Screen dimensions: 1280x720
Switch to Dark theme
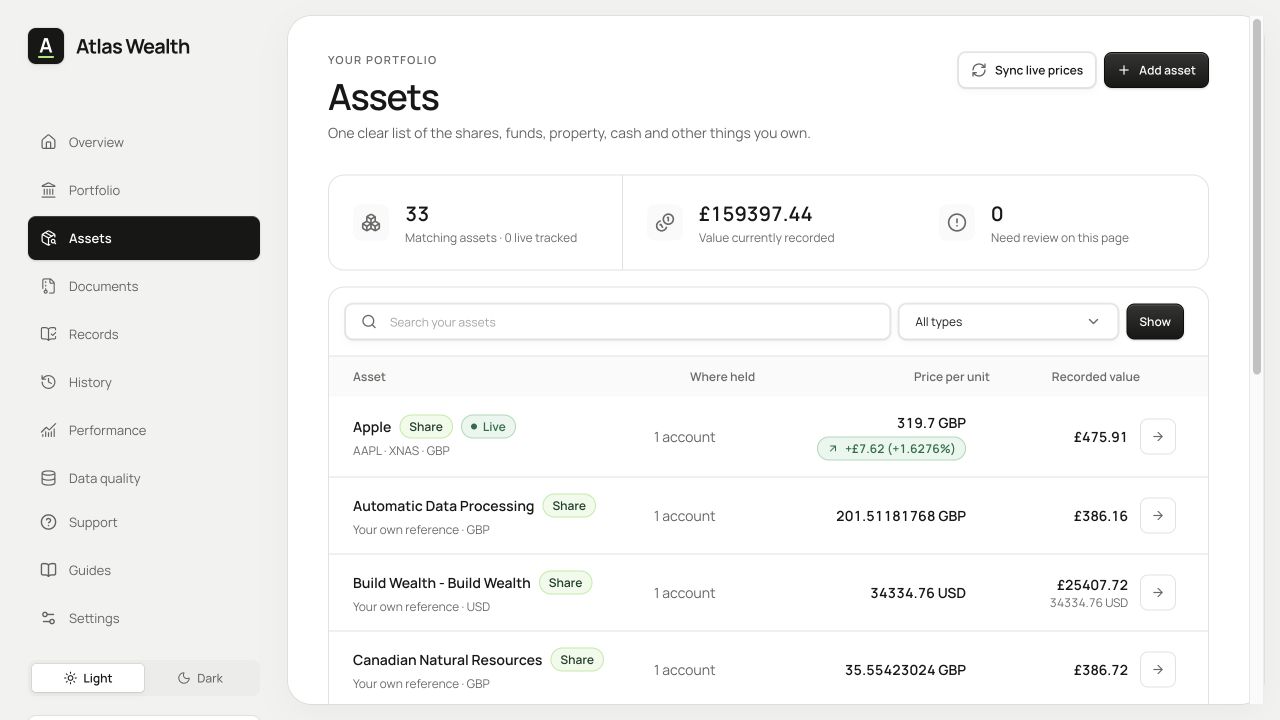pos(200,678)
